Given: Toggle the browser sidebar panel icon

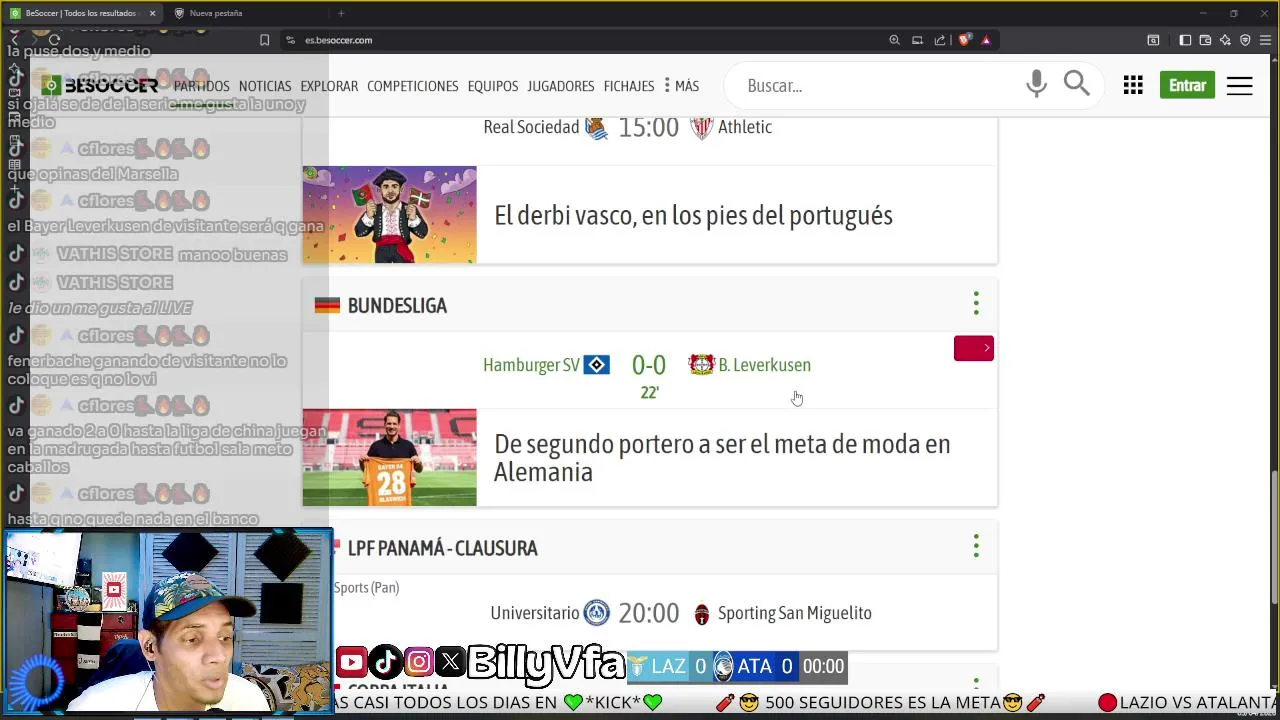Looking at the screenshot, I should (x=1185, y=40).
